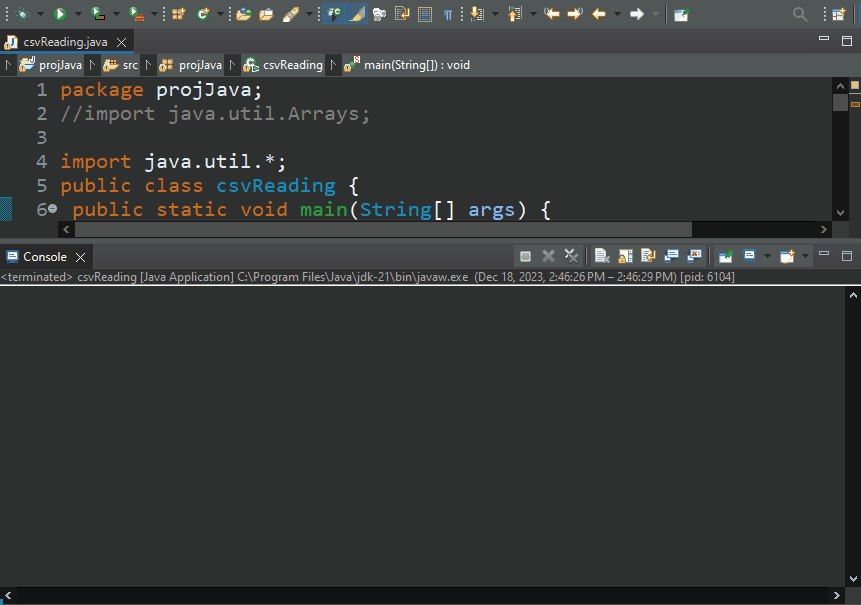Minimize the Console view panel
Screen dimensions: 861x605
click(x=824, y=254)
